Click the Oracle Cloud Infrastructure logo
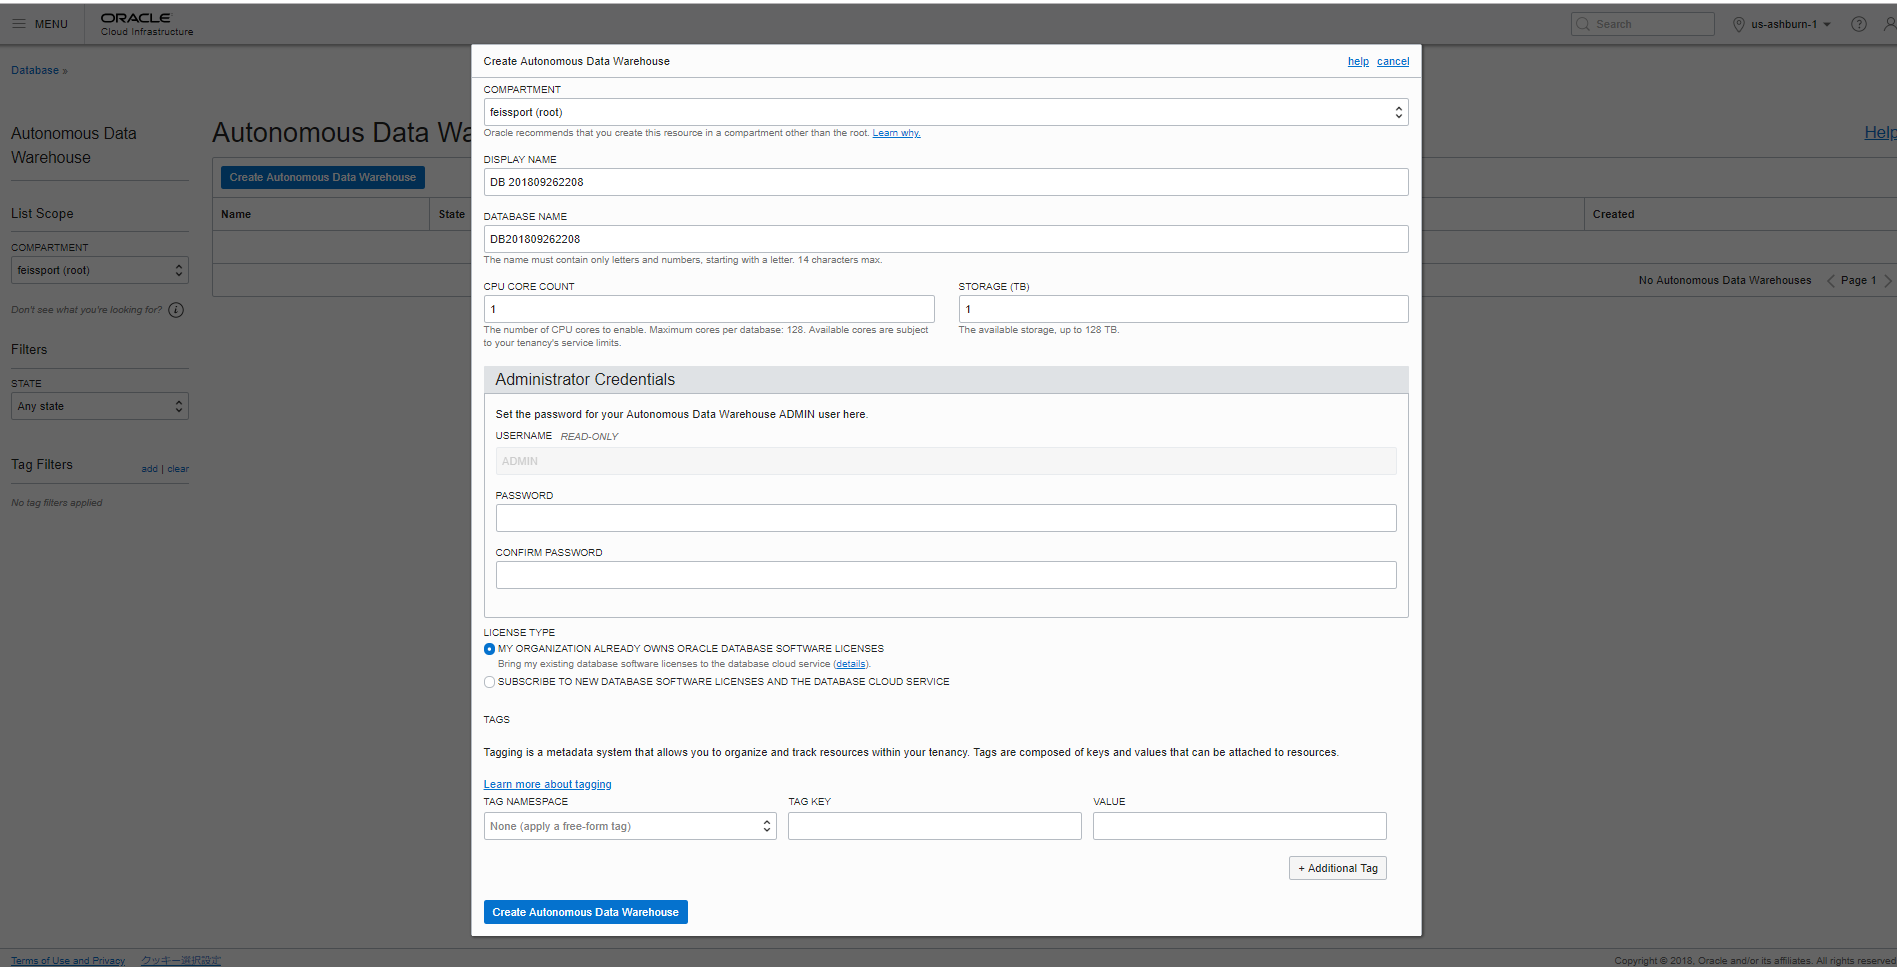 (147, 24)
